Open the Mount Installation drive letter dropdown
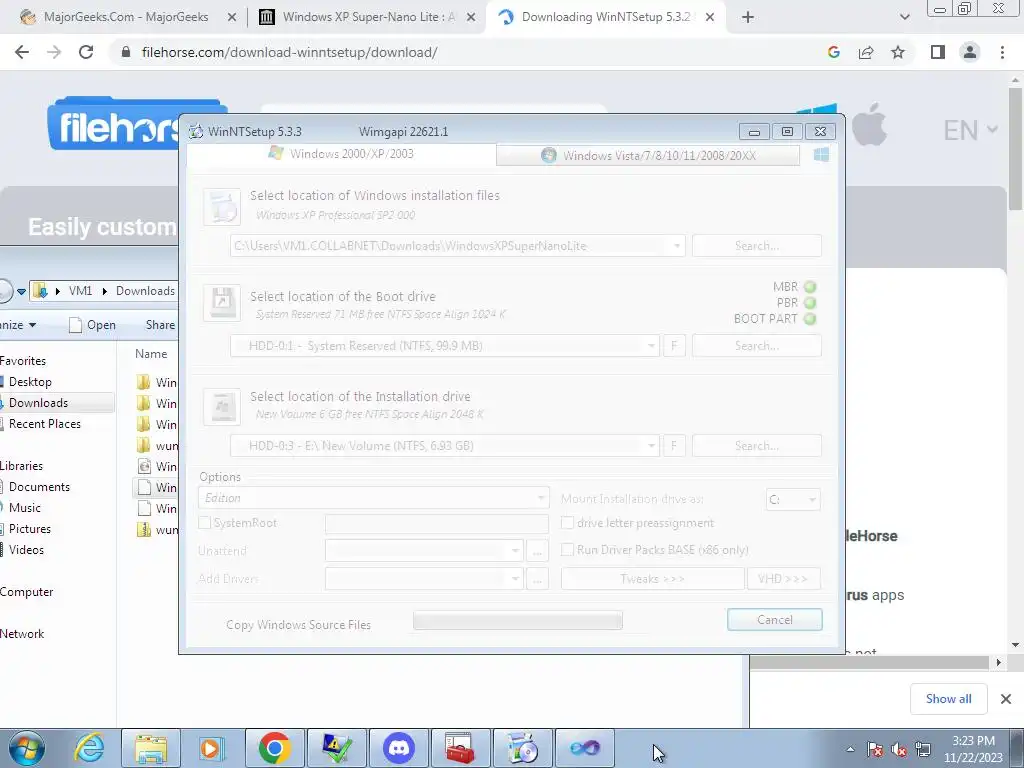 793,500
